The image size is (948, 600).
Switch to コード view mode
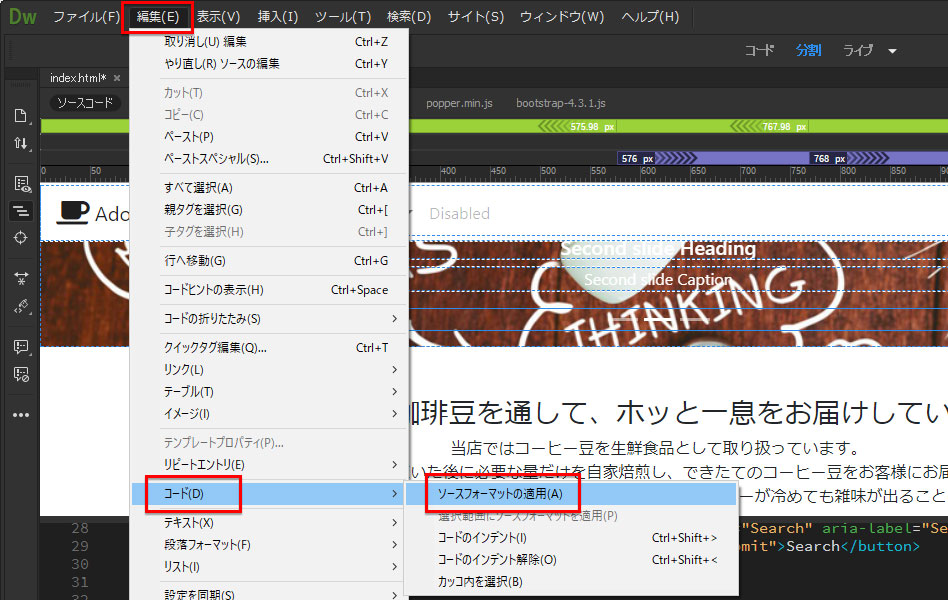[x=759, y=50]
